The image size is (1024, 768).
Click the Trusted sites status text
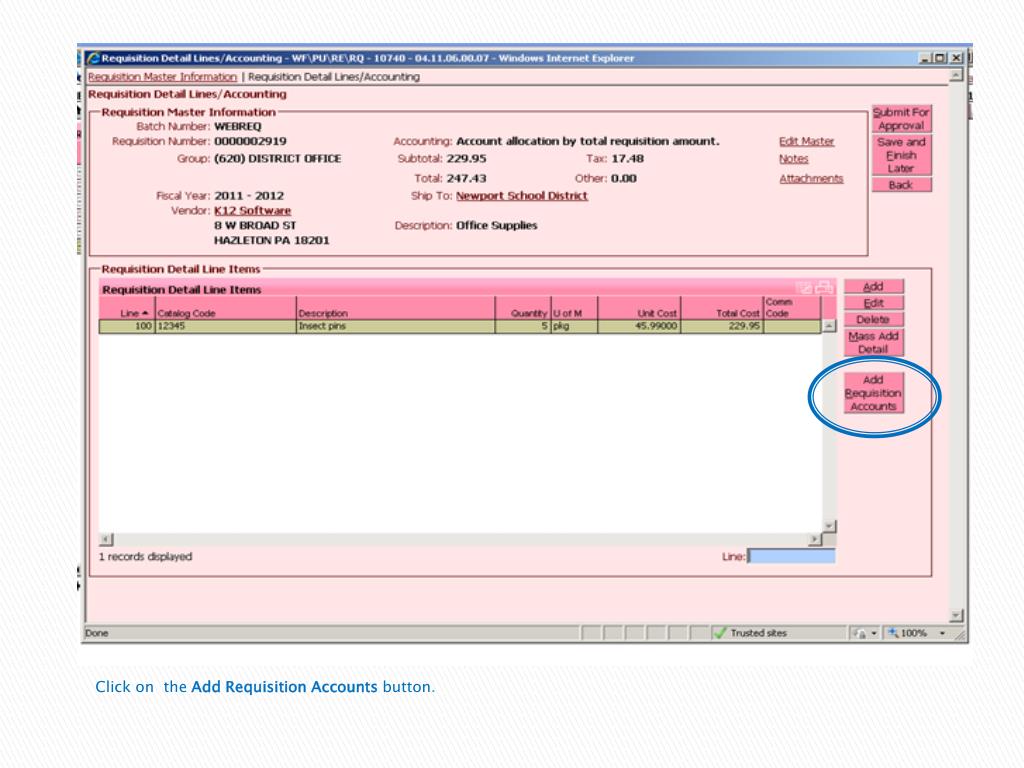[x=758, y=633]
